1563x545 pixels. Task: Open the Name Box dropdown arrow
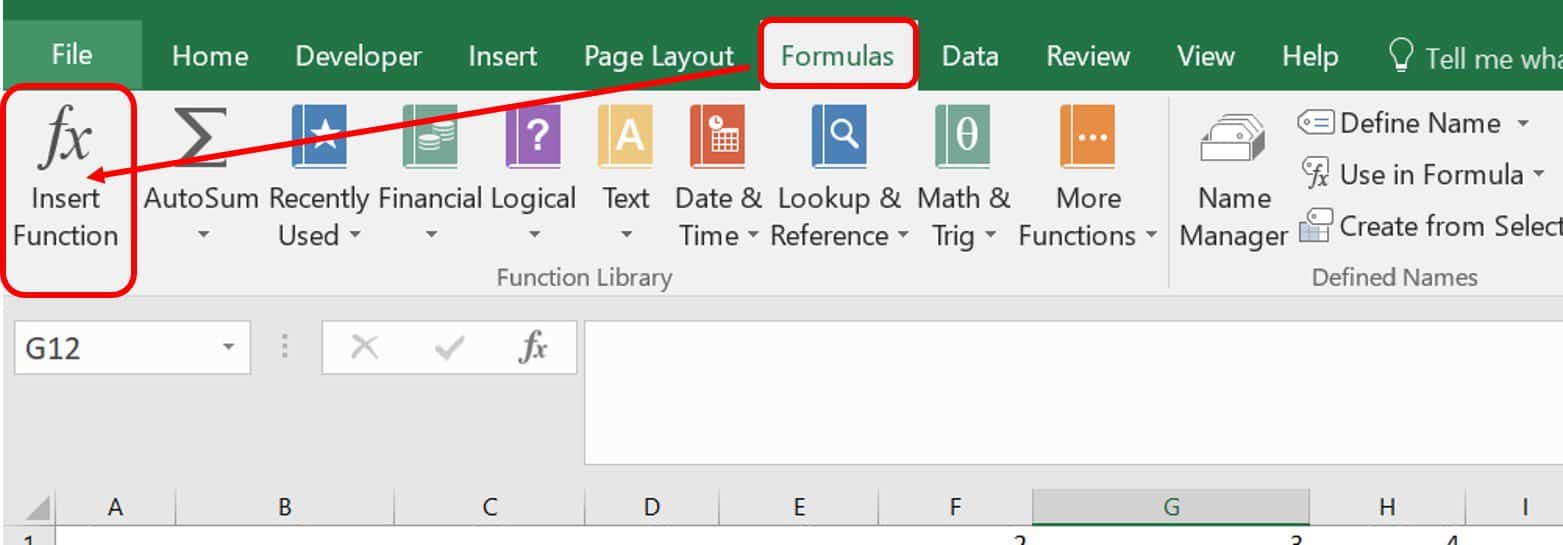[x=229, y=348]
